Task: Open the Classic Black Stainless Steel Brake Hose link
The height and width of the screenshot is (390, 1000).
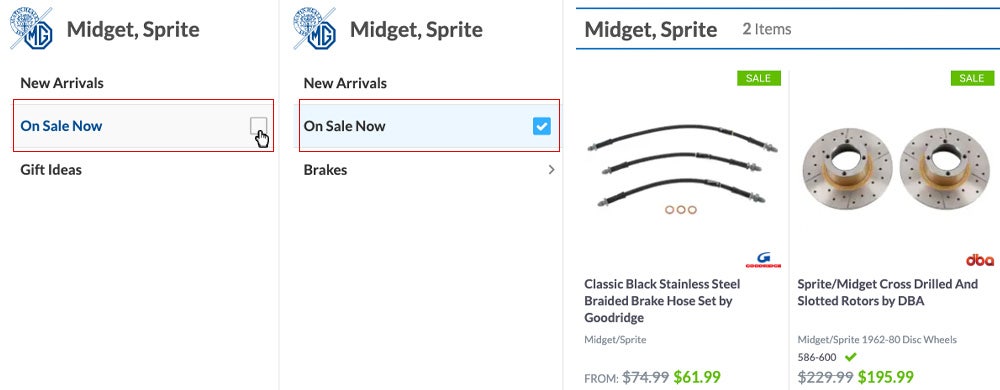Action: pyautogui.click(x=663, y=301)
